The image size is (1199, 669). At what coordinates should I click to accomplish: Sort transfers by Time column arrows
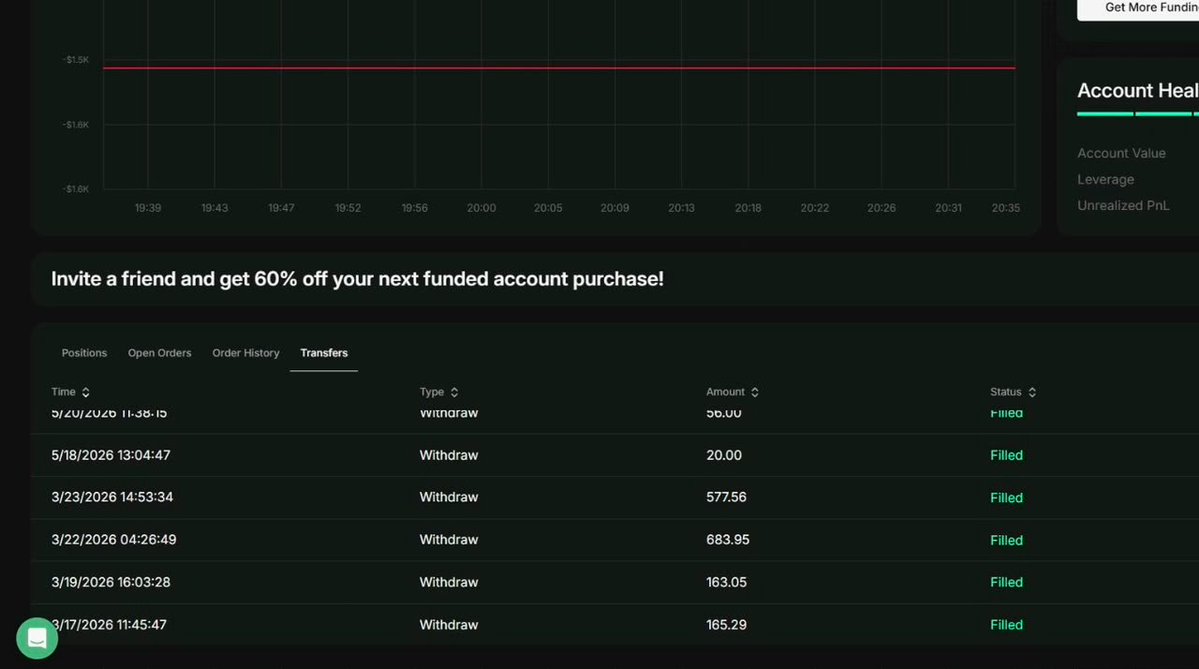(86, 392)
